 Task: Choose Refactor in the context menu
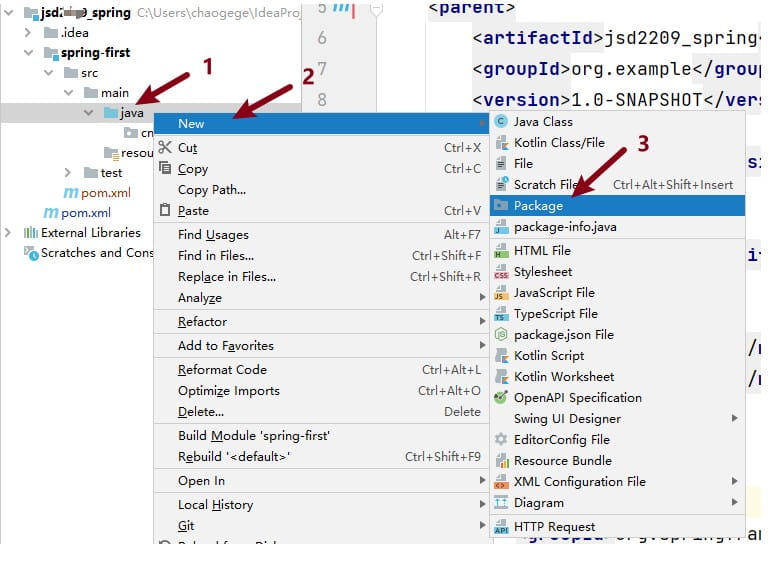coord(322,322)
